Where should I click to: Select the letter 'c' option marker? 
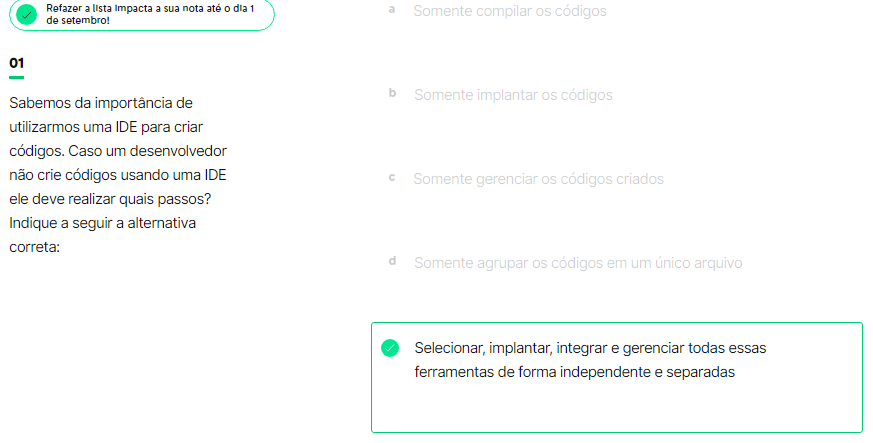pyautogui.click(x=391, y=177)
